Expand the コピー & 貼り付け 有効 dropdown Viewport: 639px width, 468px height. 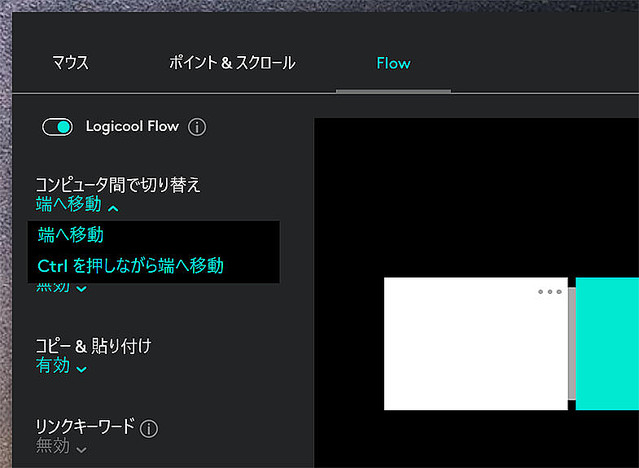coord(61,365)
